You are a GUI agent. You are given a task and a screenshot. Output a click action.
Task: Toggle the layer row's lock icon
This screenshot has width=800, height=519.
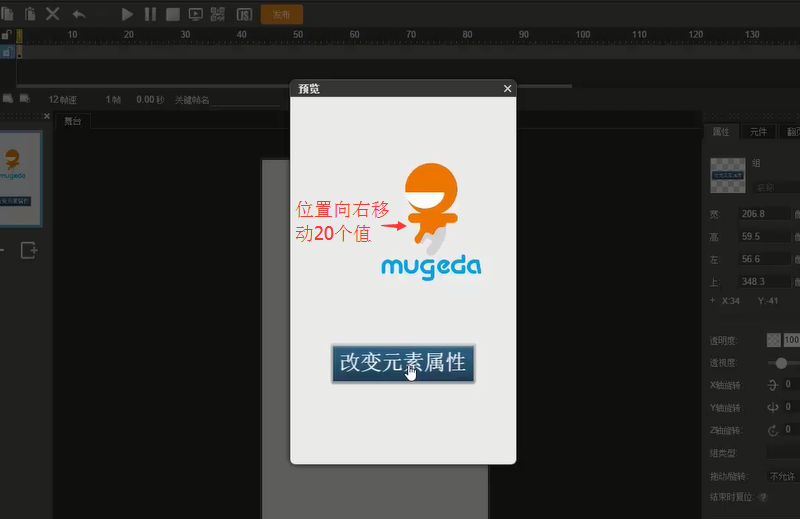tap(7, 52)
